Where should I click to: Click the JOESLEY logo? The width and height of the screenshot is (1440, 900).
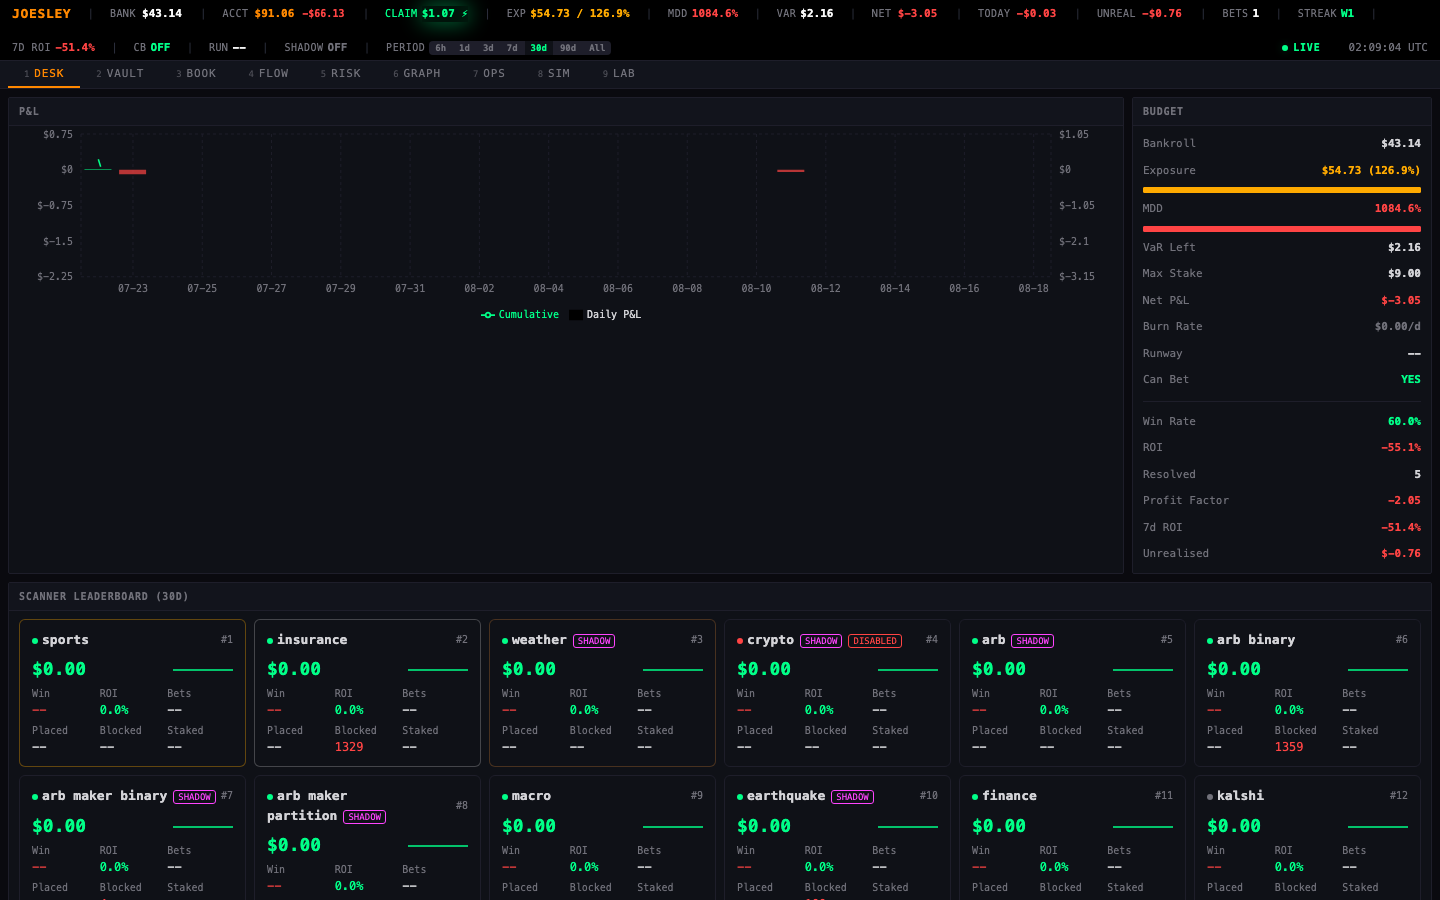pos(41,14)
